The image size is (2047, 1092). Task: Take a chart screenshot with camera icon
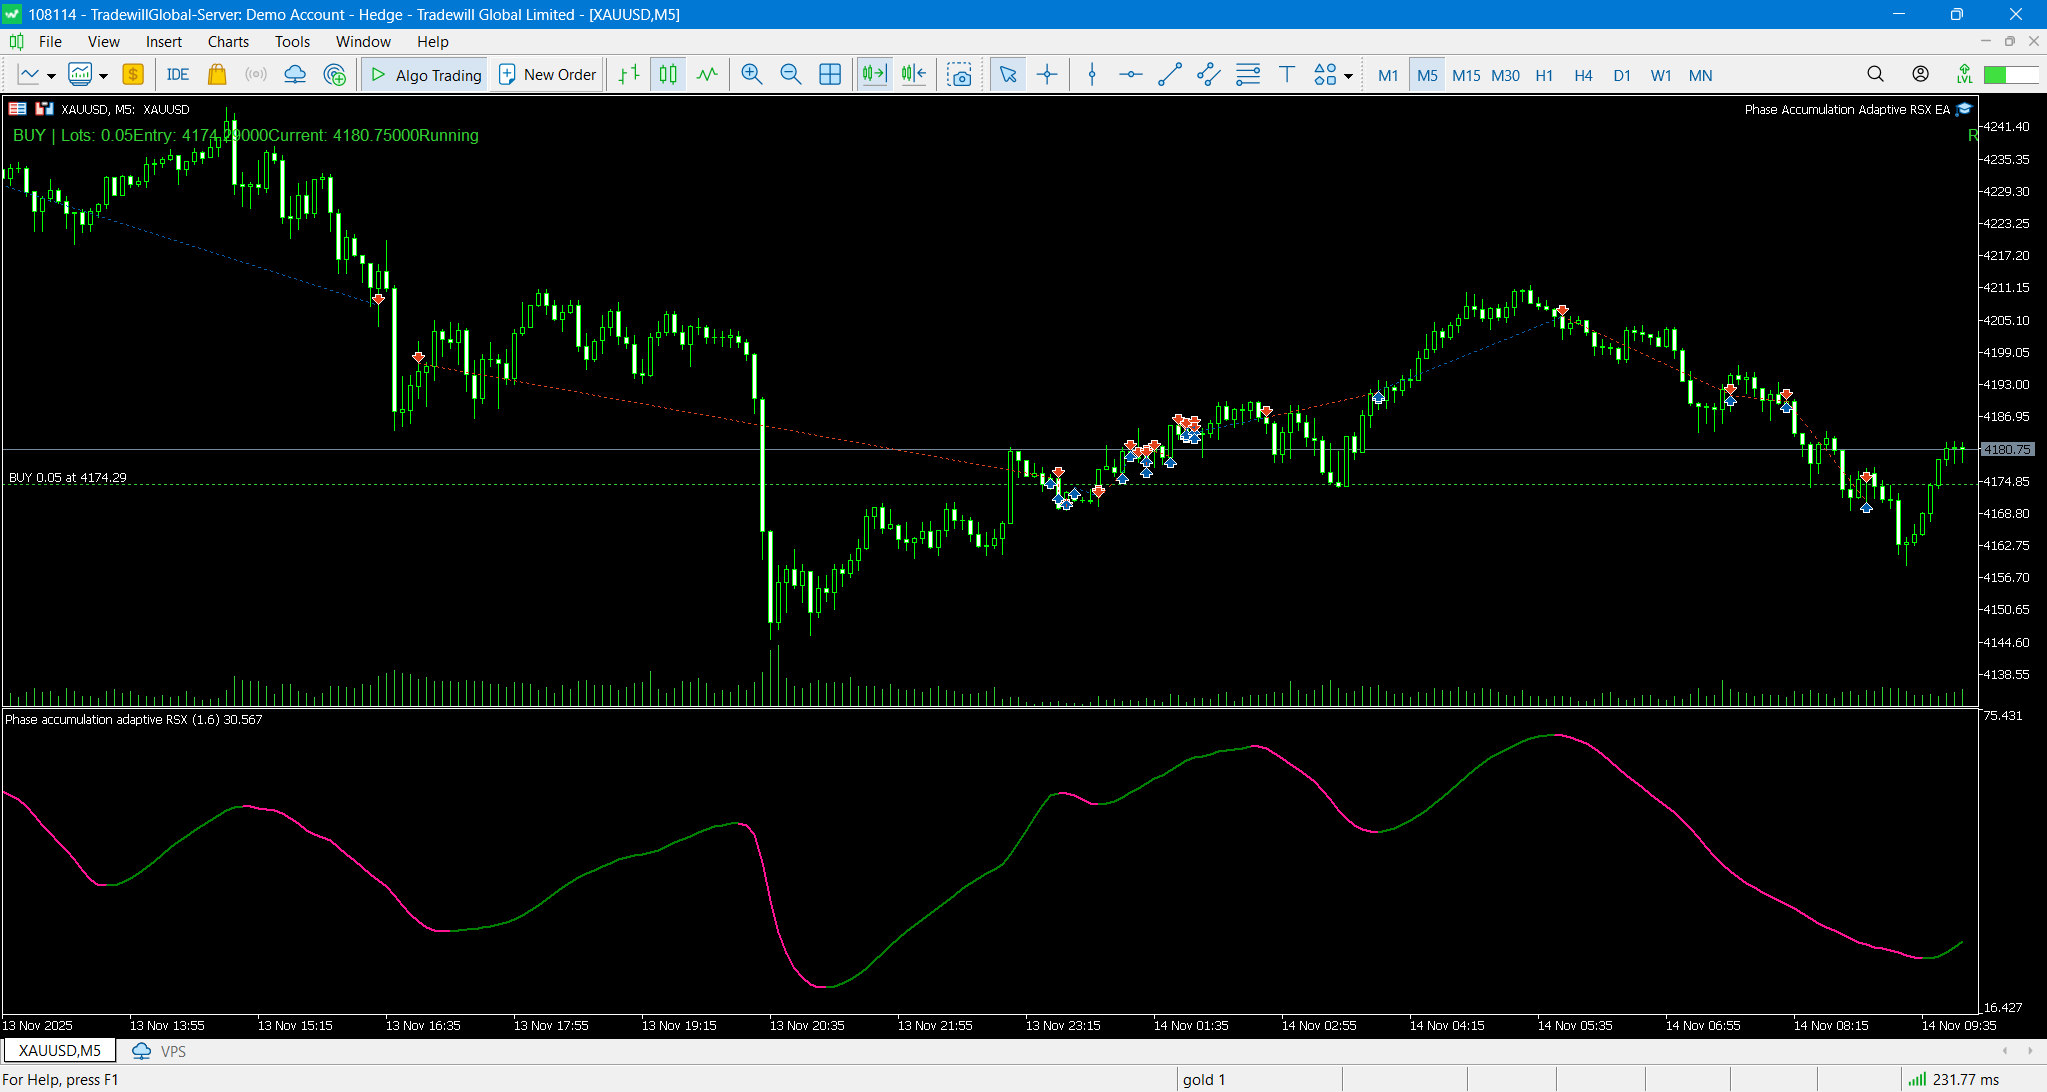click(959, 75)
